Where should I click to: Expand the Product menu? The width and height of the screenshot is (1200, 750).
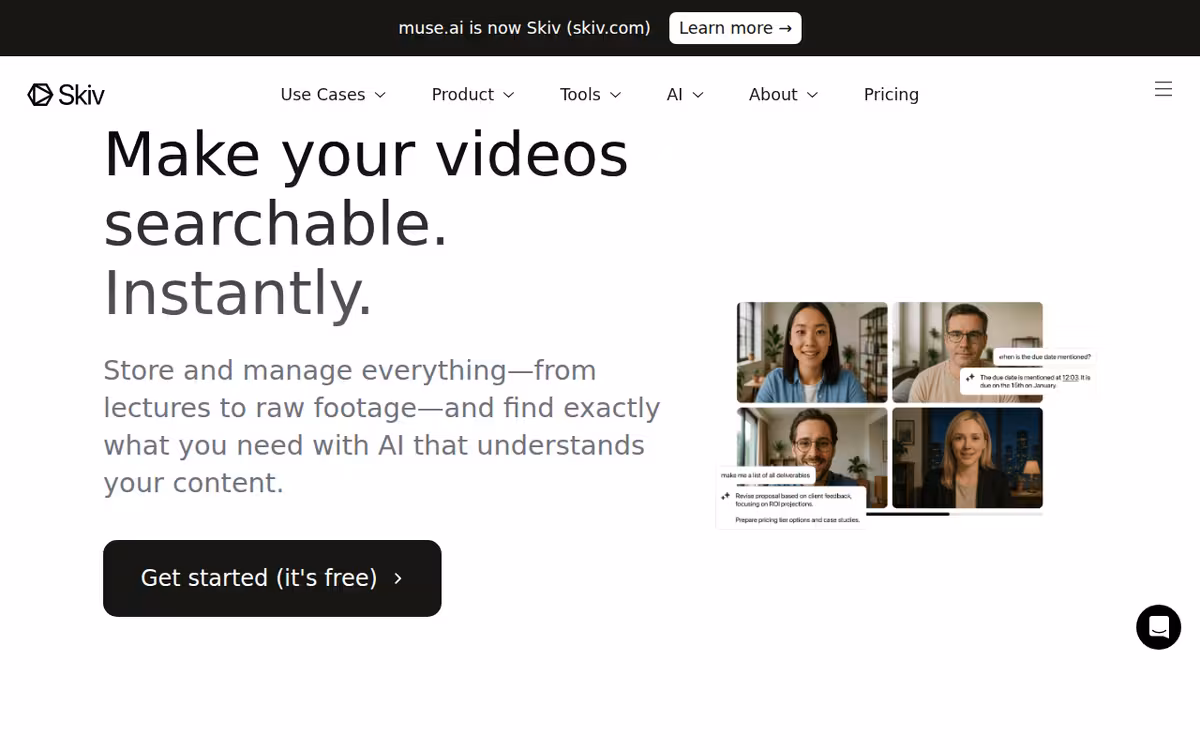click(473, 94)
